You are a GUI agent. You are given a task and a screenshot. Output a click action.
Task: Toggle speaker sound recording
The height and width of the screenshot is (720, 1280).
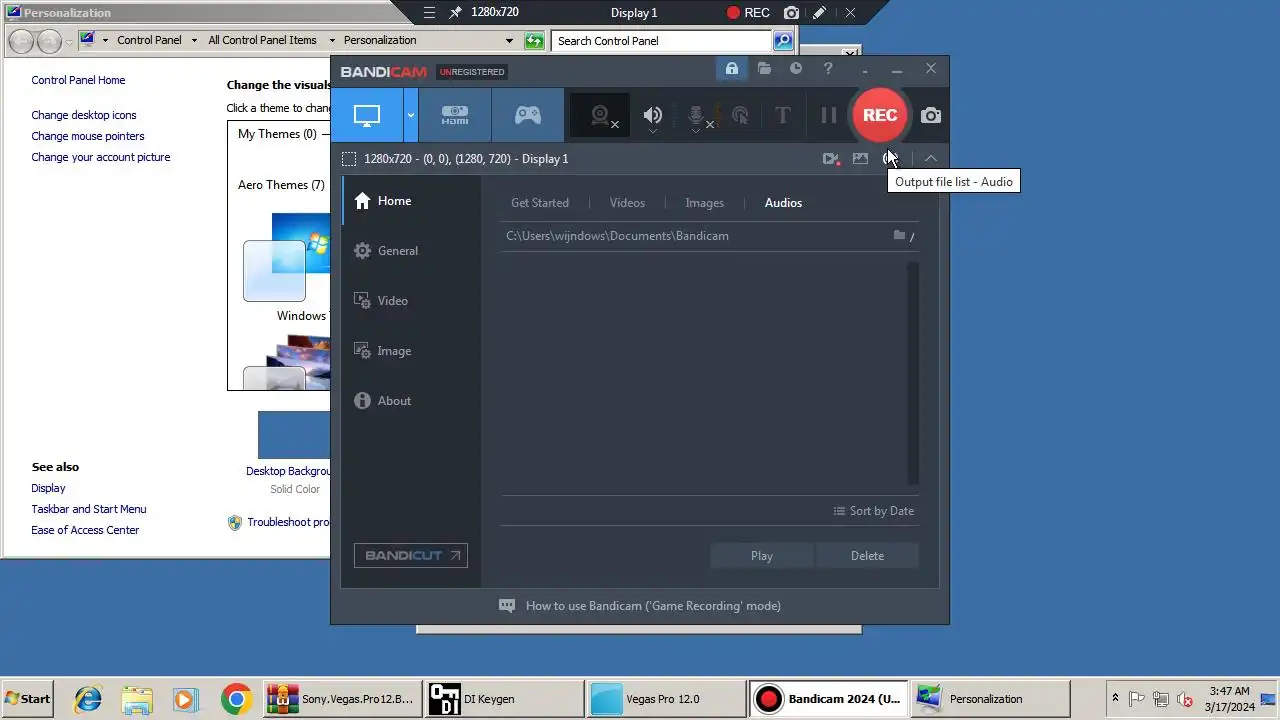653,116
